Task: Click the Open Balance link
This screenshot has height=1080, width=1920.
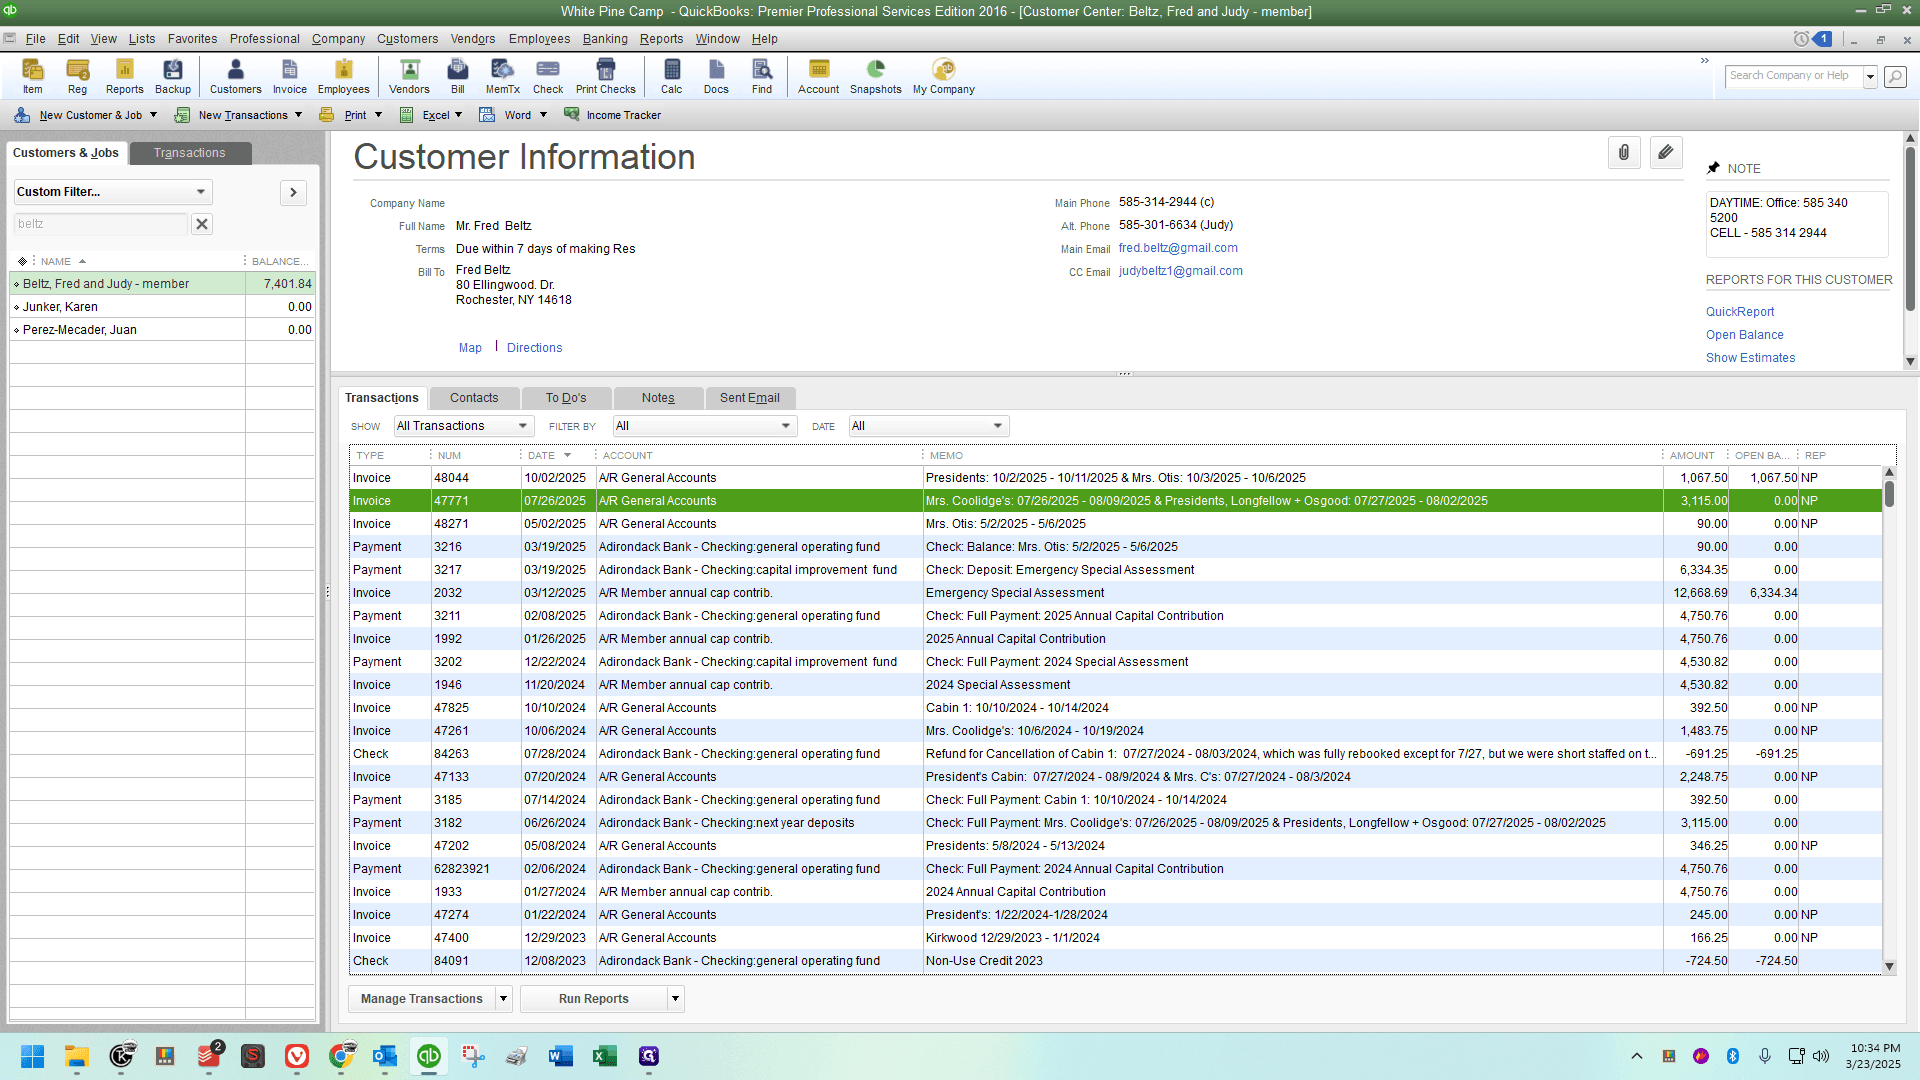Action: click(x=1745, y=335)
